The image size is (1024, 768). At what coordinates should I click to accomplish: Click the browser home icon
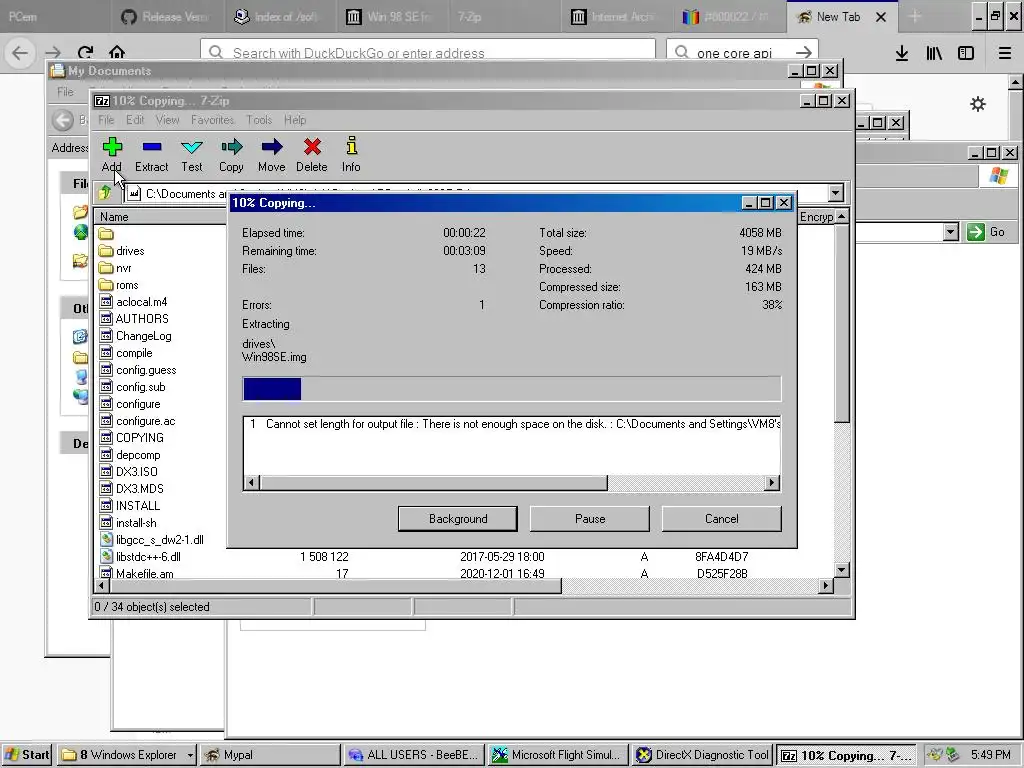pyautogui.click(x=117, y=52)
